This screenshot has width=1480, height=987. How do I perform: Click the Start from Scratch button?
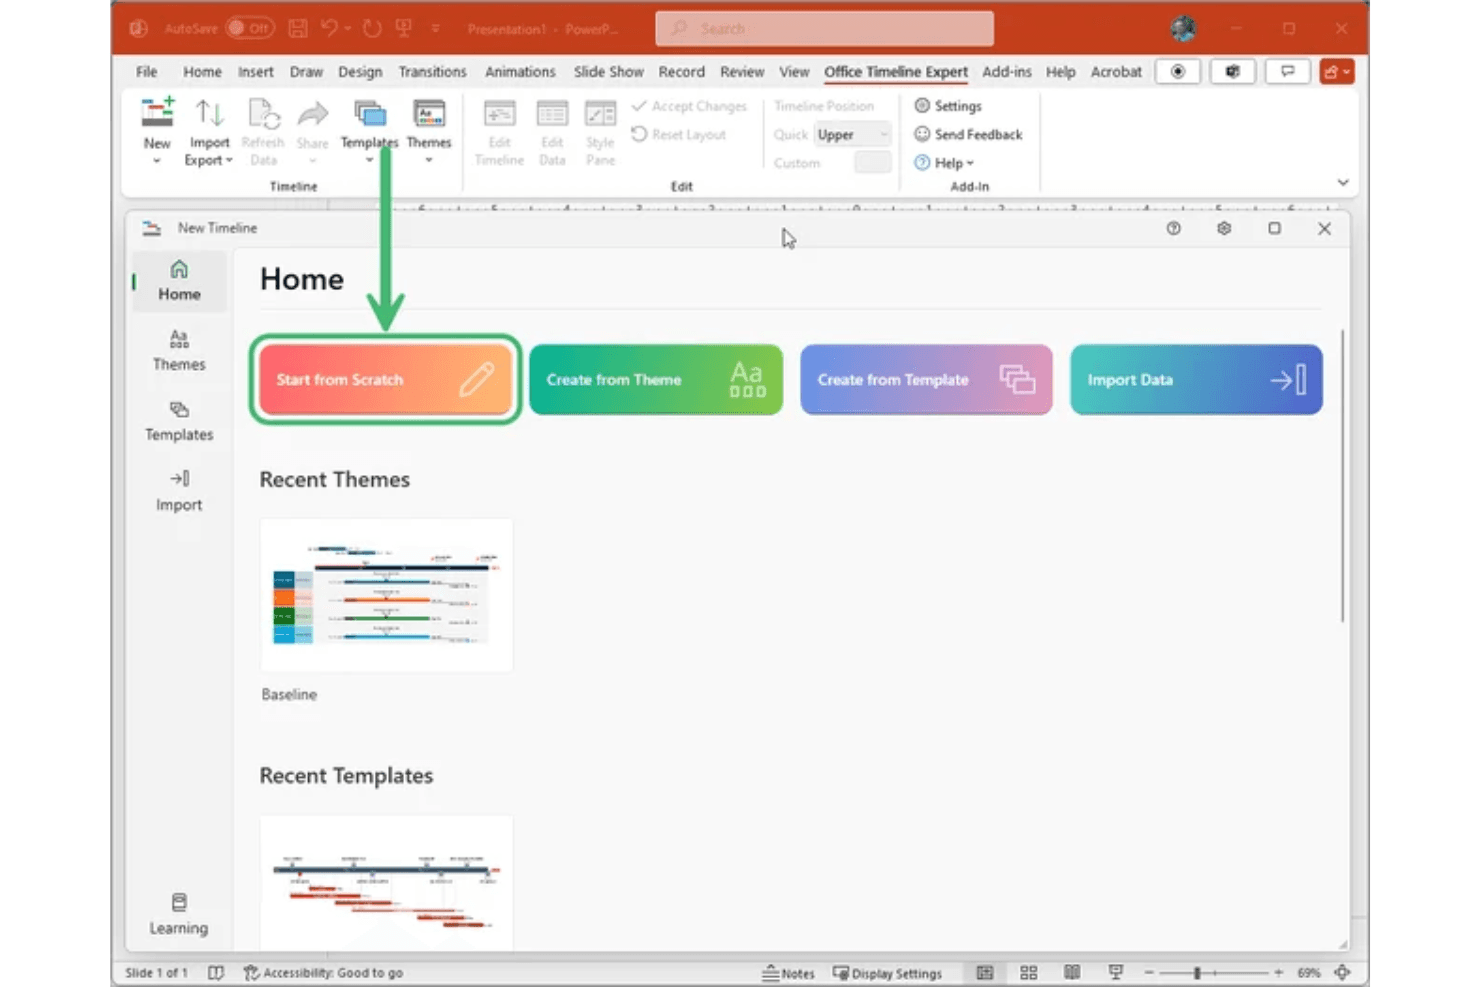(x=385, y=380)
